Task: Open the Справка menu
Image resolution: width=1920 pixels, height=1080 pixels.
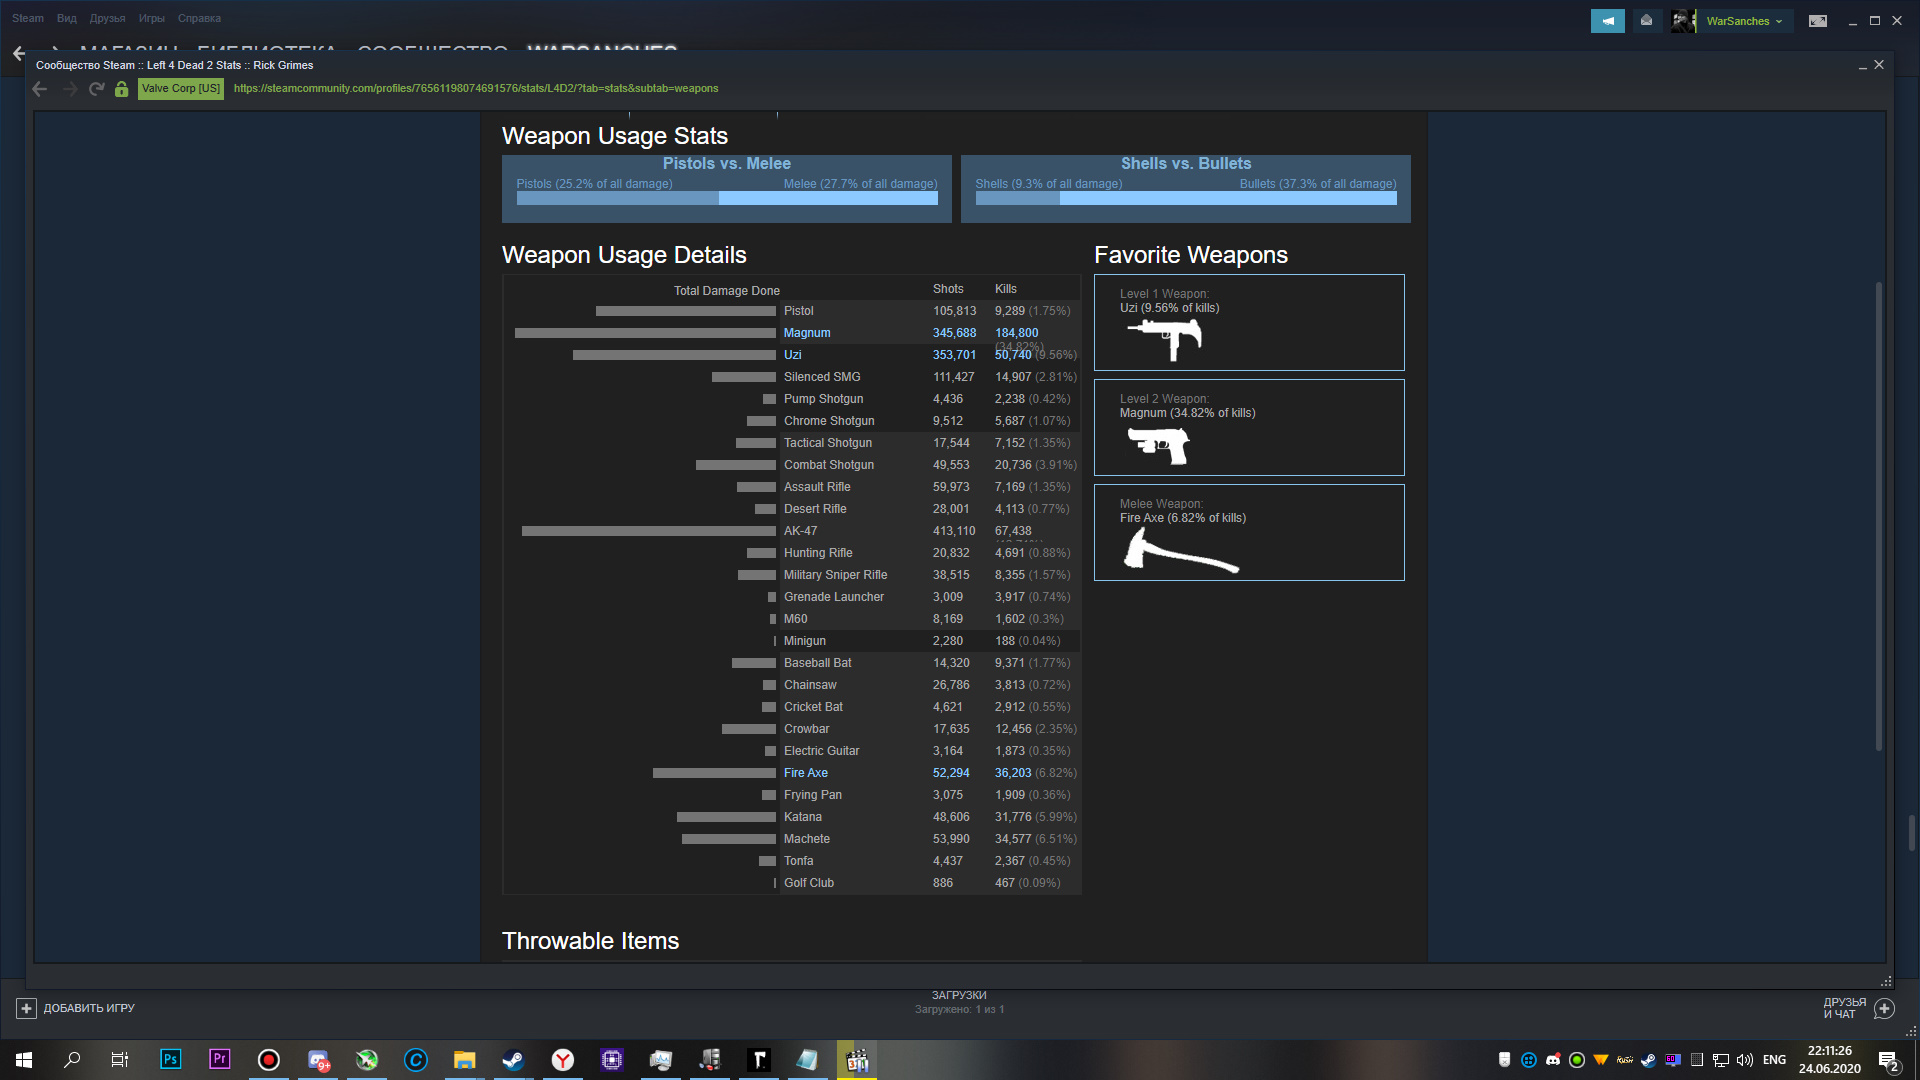Action: [x=199, y=18]
